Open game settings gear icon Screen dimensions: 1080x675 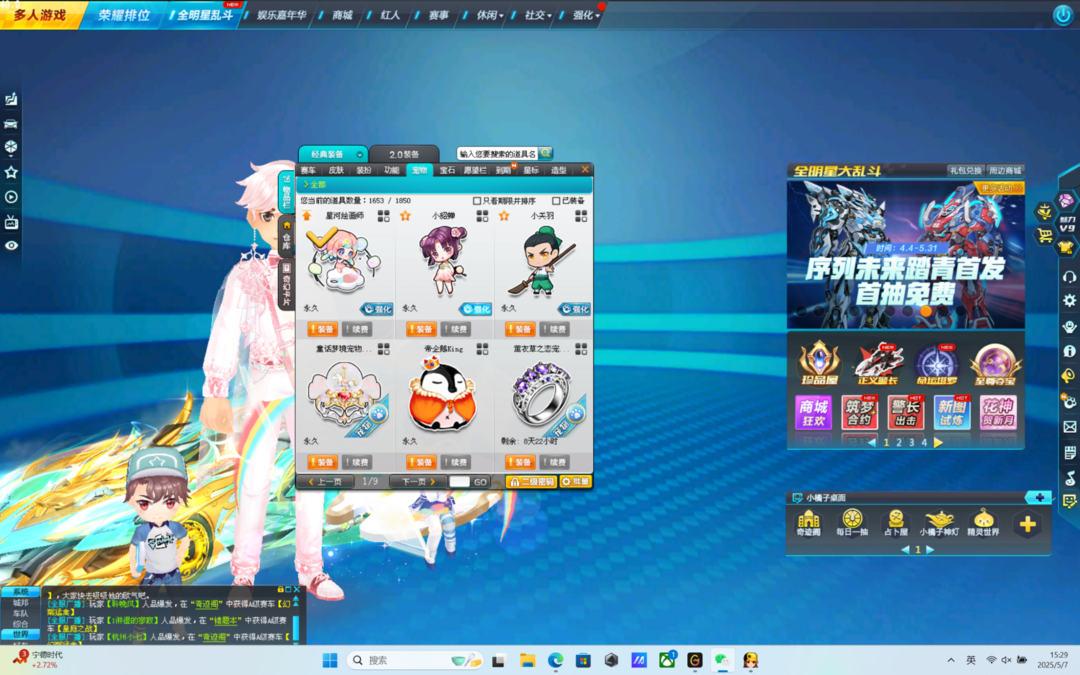pyautogui.click(x=1069, y=300)
